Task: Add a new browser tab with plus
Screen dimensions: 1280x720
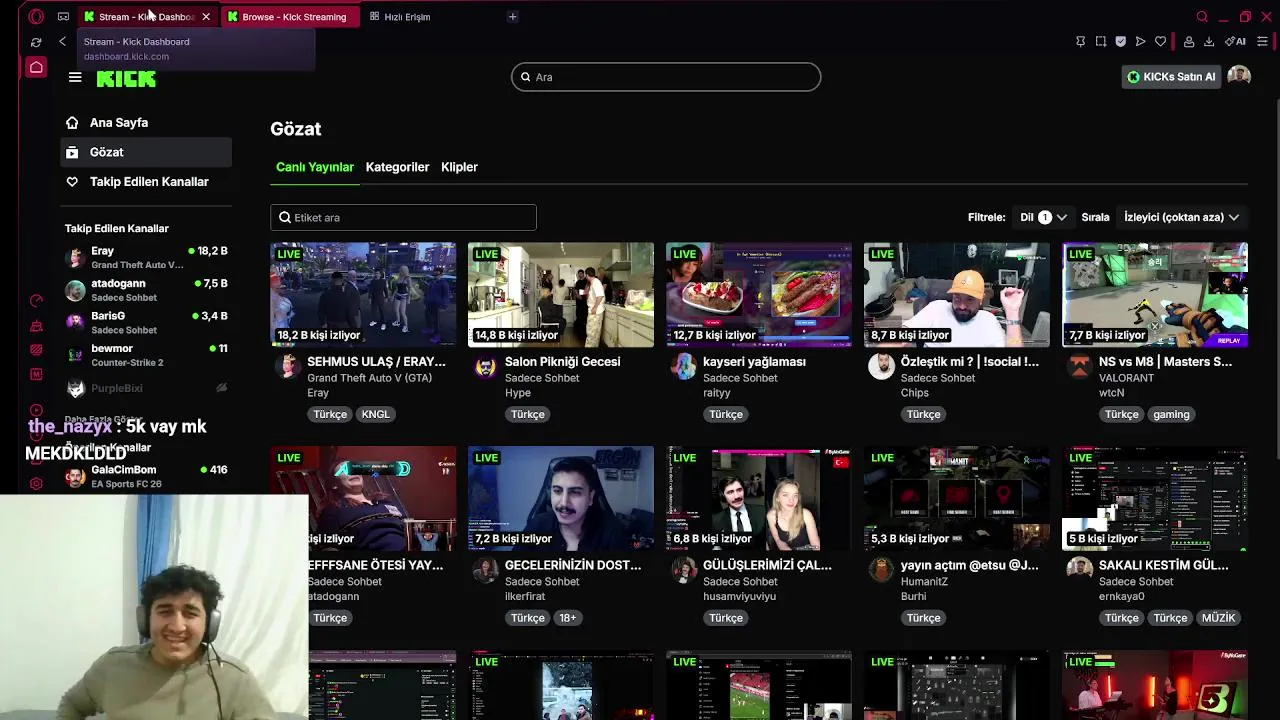Action: click(x=512, y=16)
